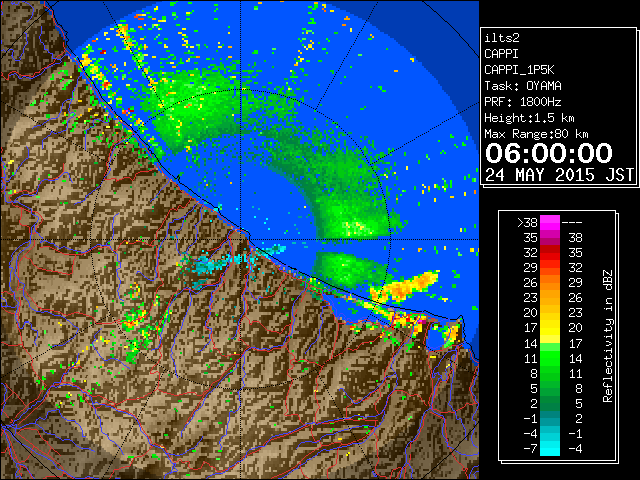Click the 'CAPPI_1P5K' product name text

[x=519, y=70]
